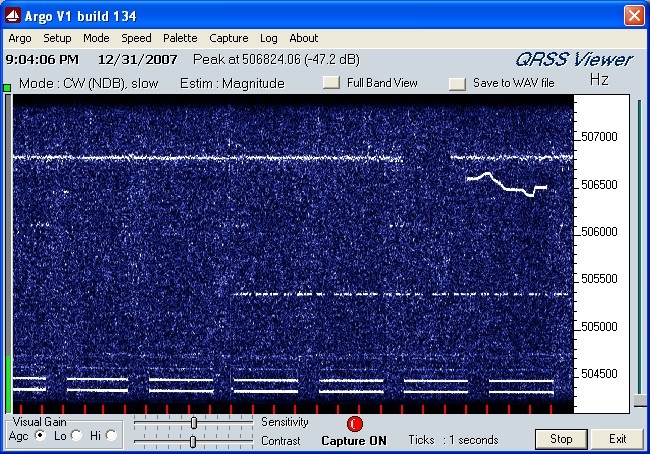Select the Hi visual gain option

[111, 435]
